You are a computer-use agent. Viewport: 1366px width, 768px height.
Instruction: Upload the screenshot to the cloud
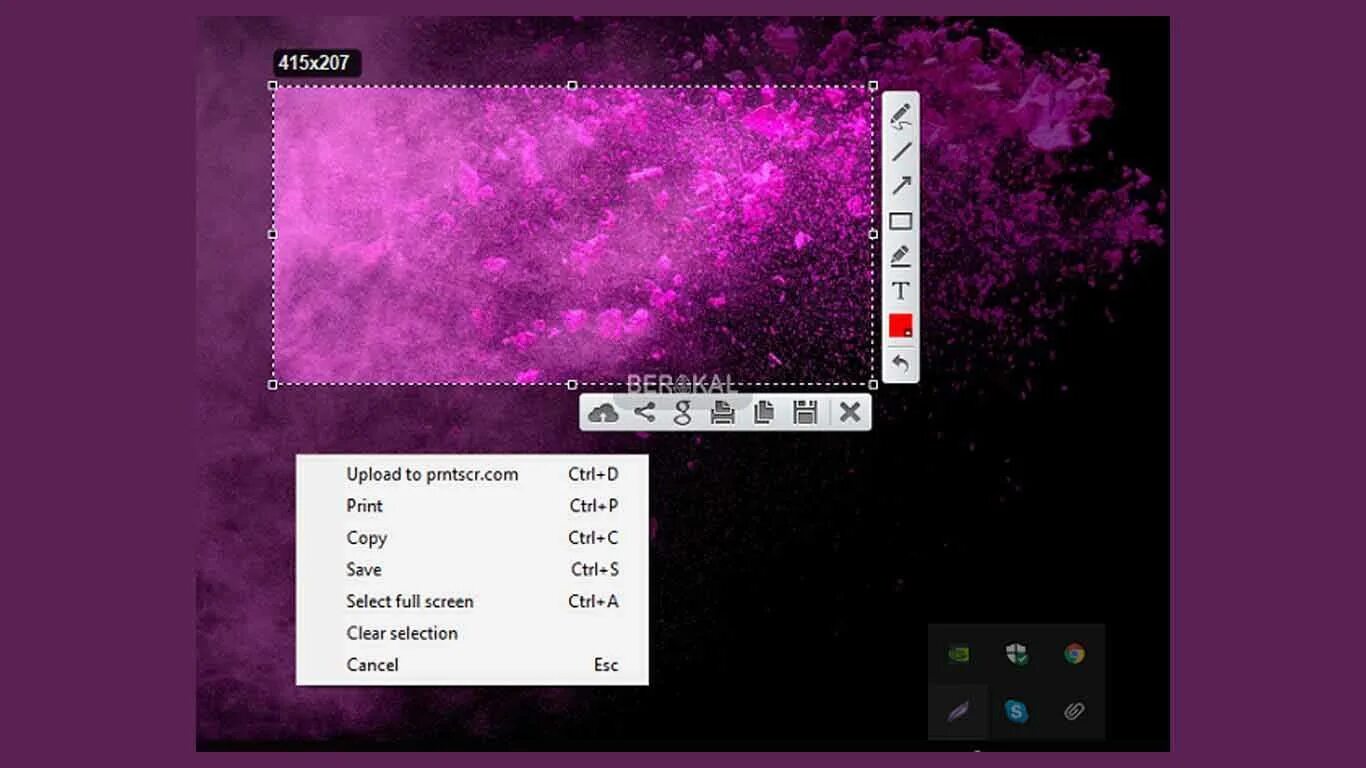605,410
